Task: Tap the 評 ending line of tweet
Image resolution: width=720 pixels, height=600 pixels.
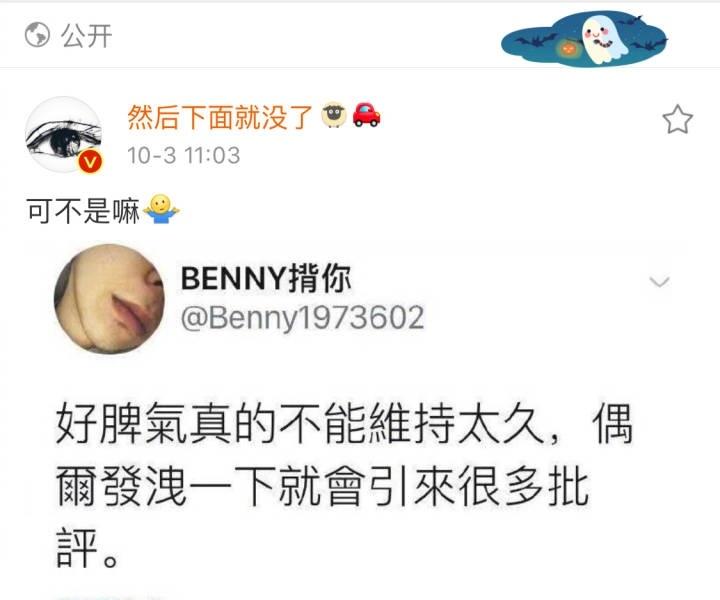Action: pos(87,548)
